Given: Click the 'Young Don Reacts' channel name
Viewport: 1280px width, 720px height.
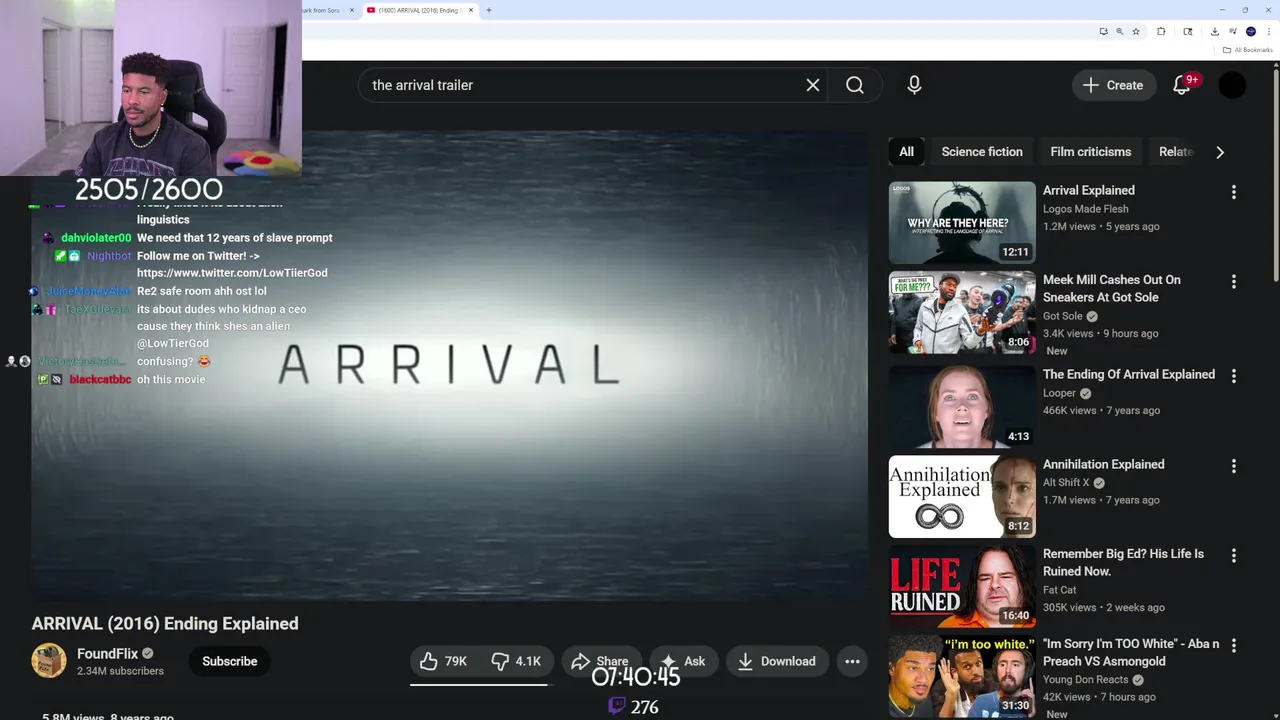Looking at the screenshot, I should pyautogui.click(x=1086, y=680).
